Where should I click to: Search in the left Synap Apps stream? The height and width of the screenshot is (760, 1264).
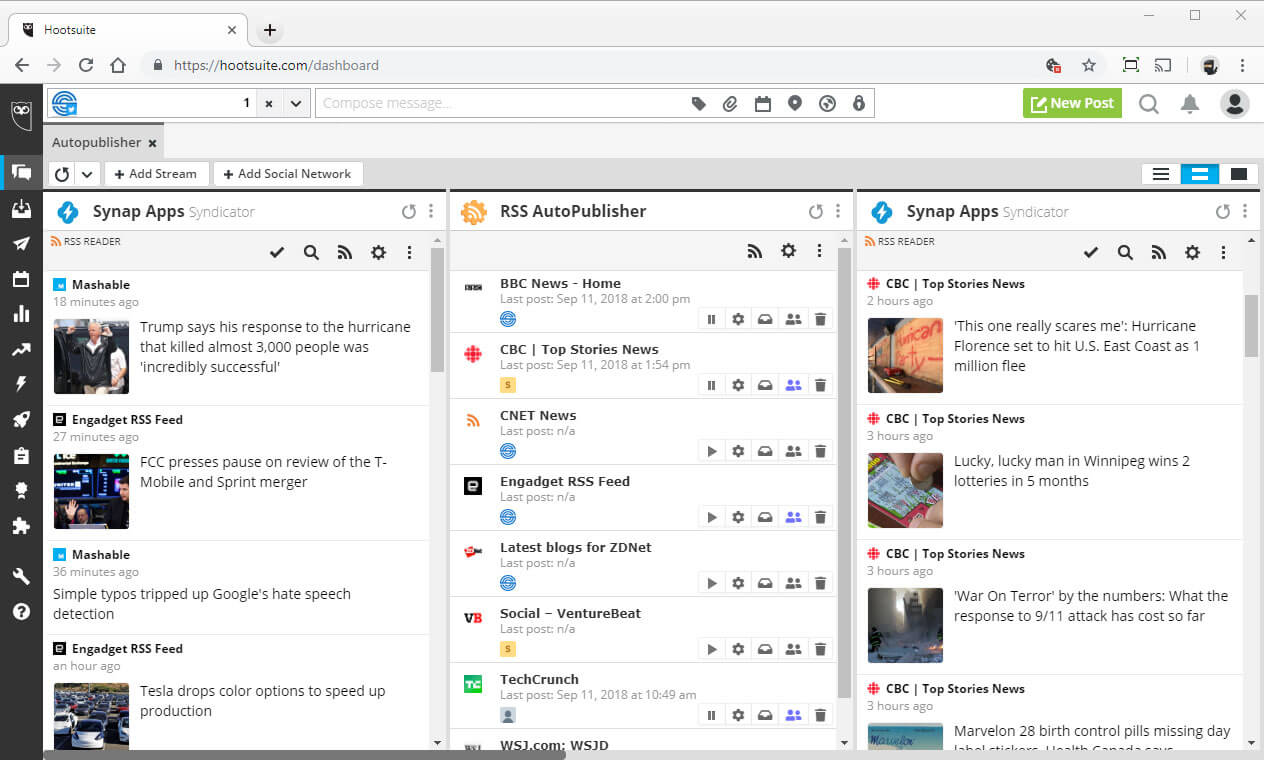coord(311,253)
